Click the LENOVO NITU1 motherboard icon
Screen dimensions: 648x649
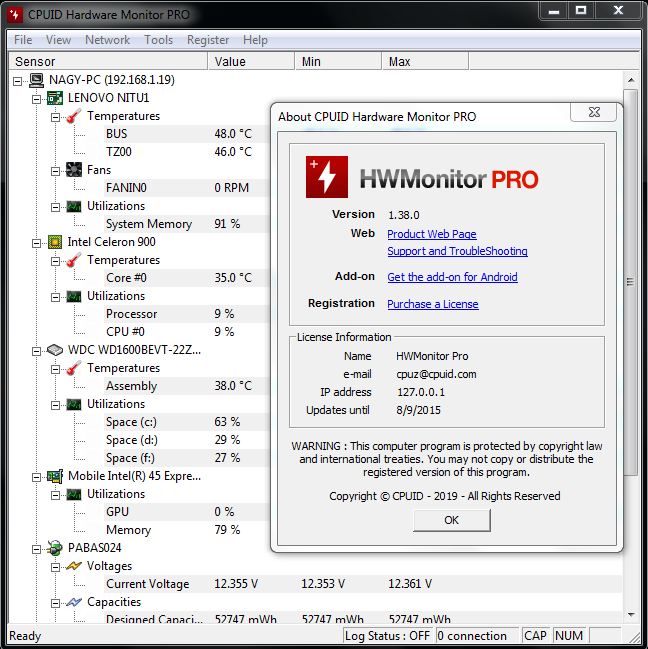(55, 98)
